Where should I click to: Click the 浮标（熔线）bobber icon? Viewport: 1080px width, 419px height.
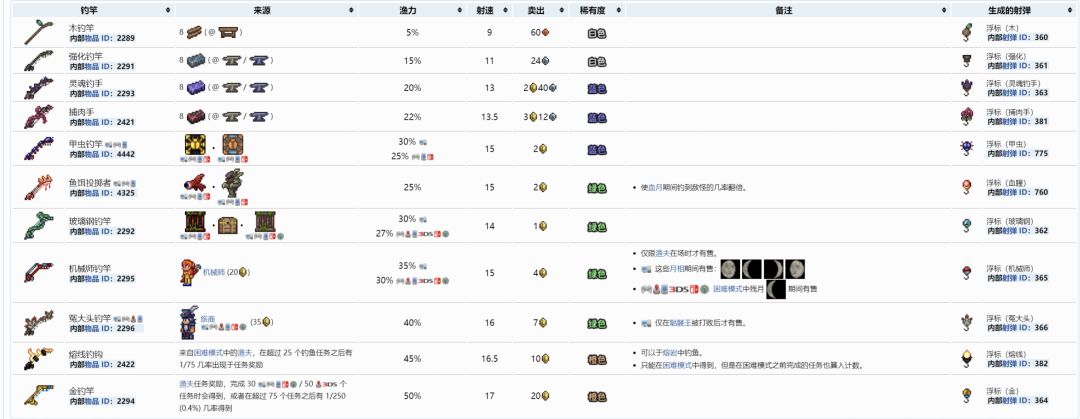click(966, 358)
